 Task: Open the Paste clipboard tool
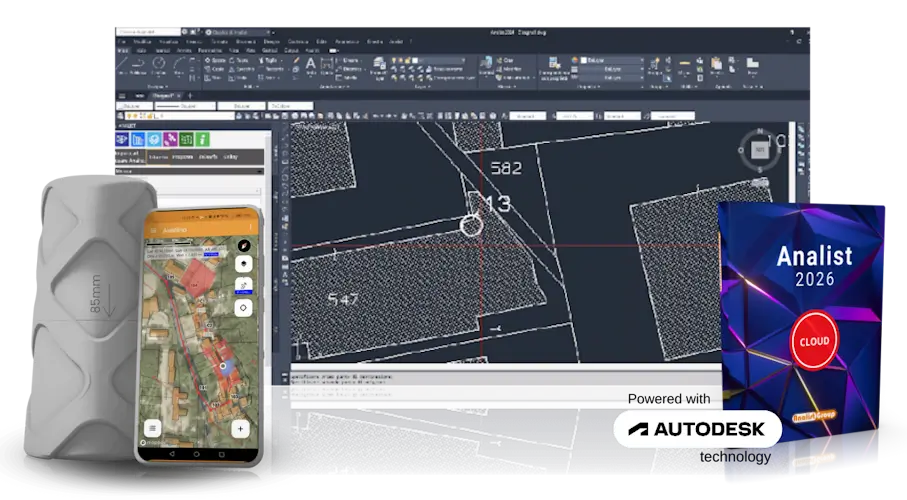[x=717, y=66]
